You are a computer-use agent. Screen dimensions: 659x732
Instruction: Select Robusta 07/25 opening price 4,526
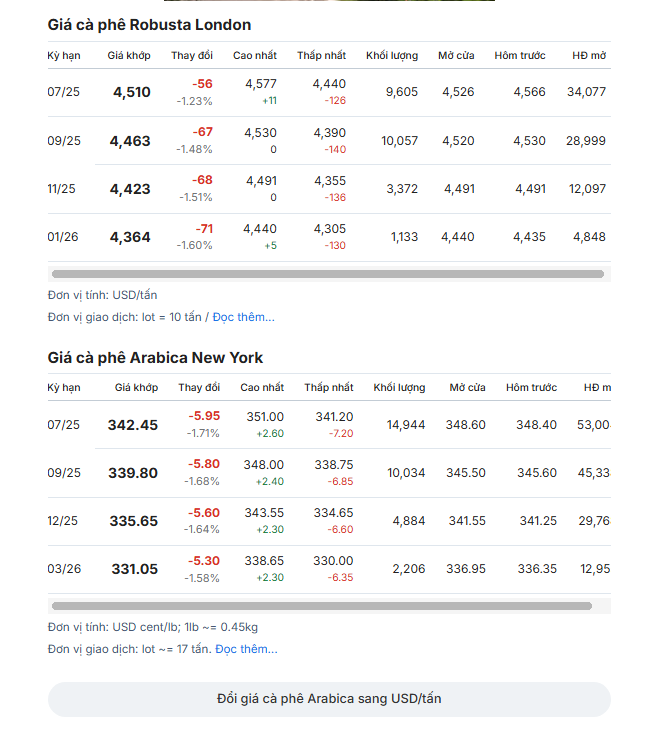tap(458, 92)
